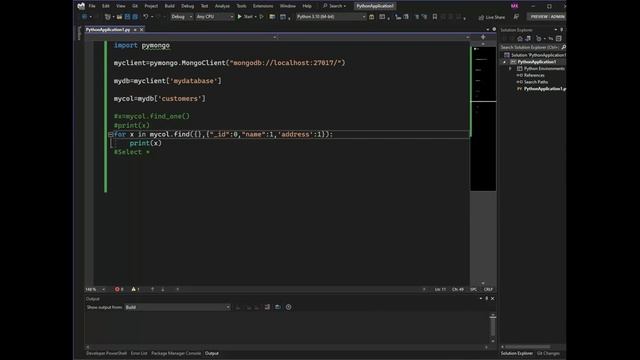Screen dimensions: 640x360
Task: Open the Tools menu
Action: [241, 6]
